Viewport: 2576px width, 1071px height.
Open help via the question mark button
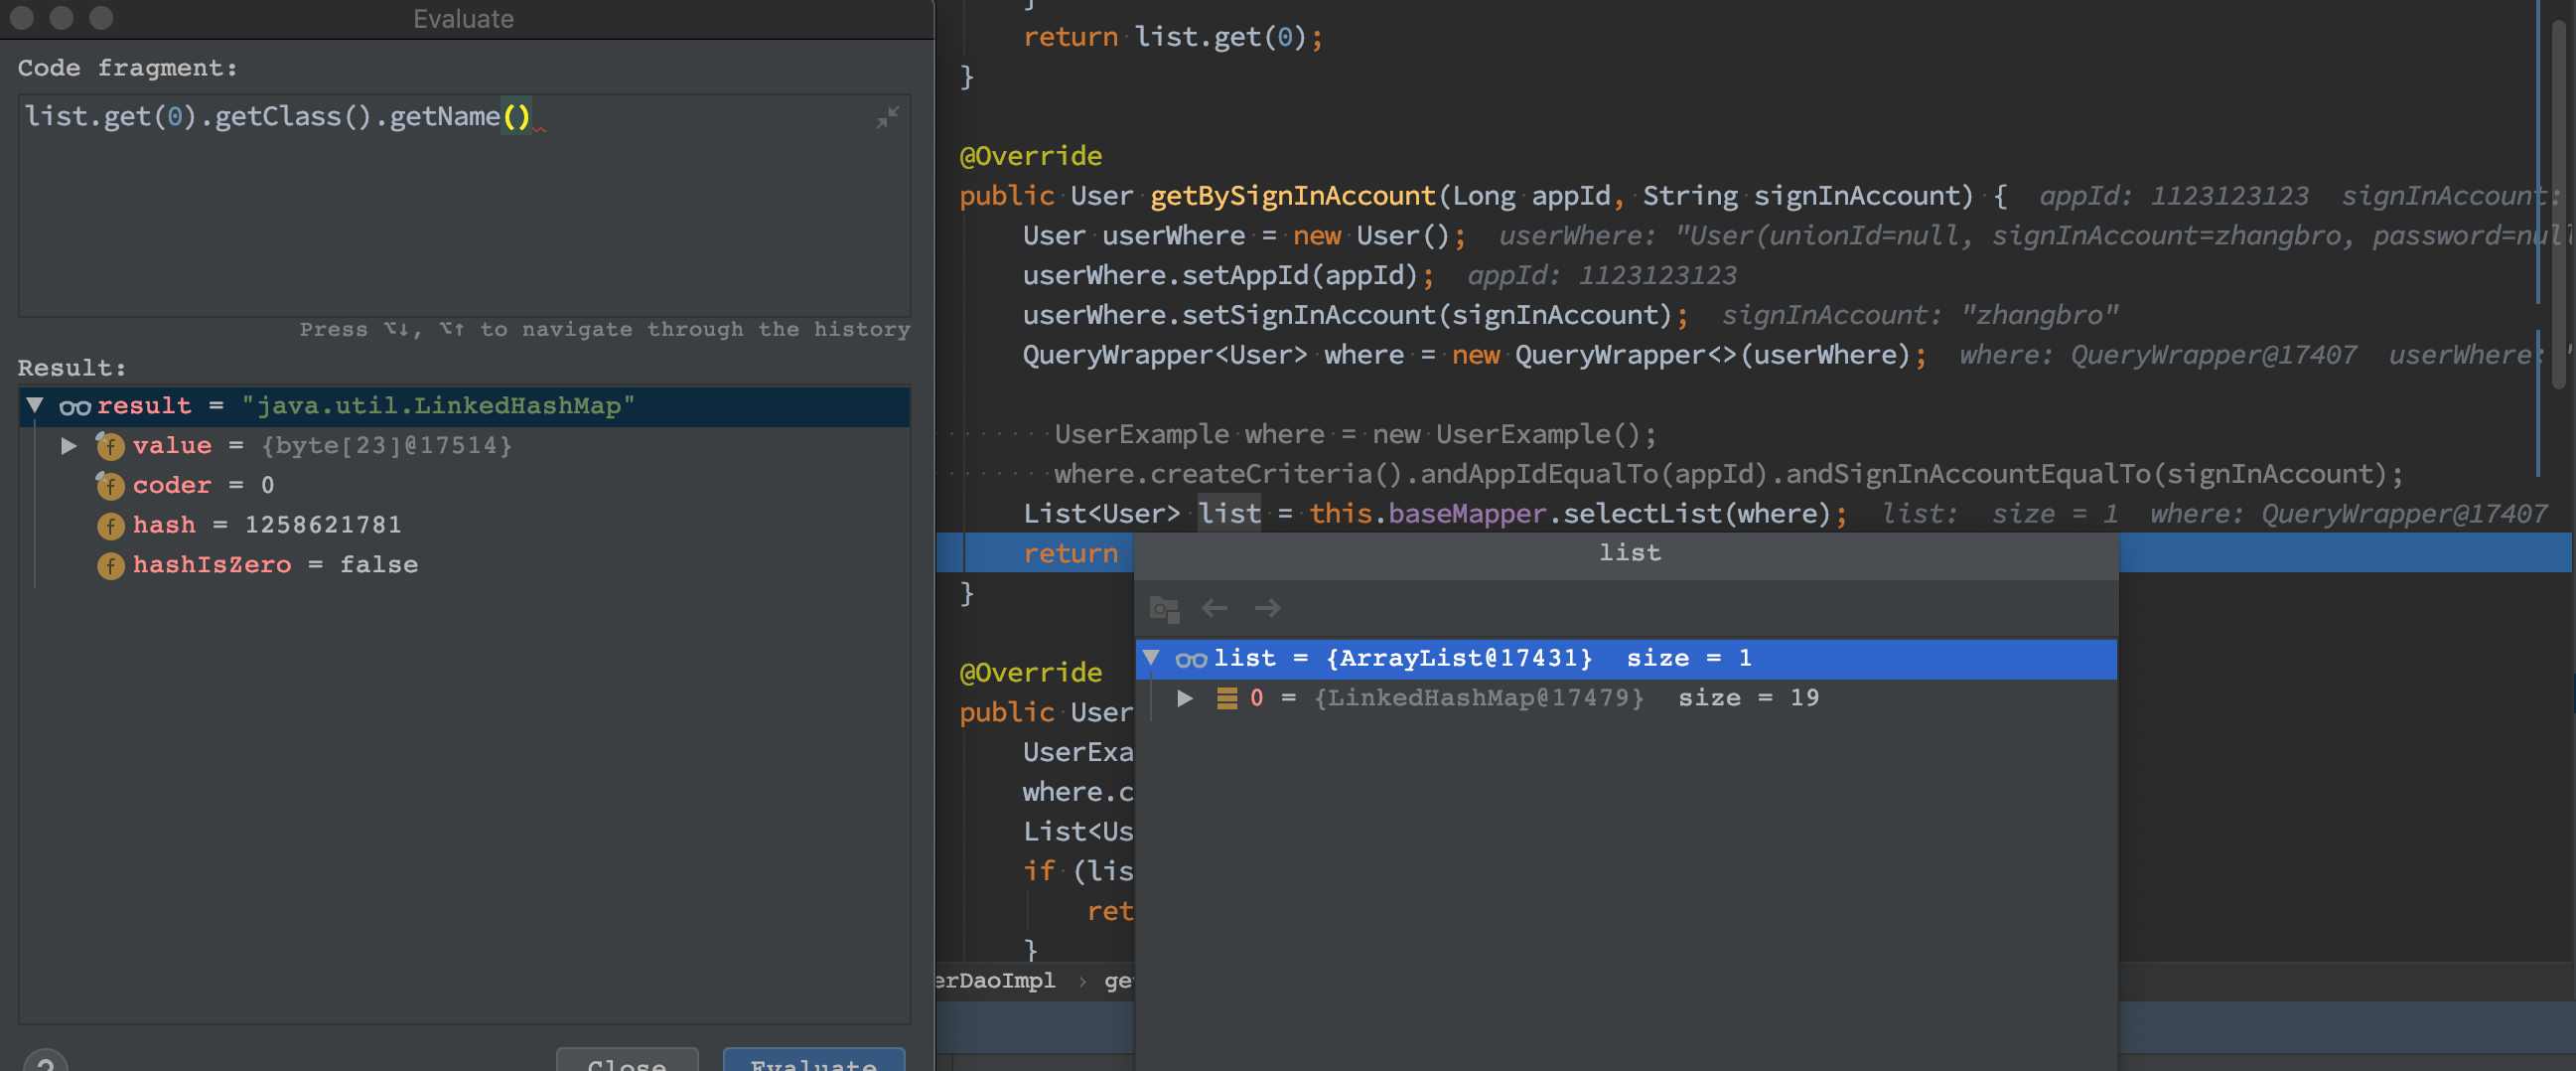click(x=45, y=1062)
